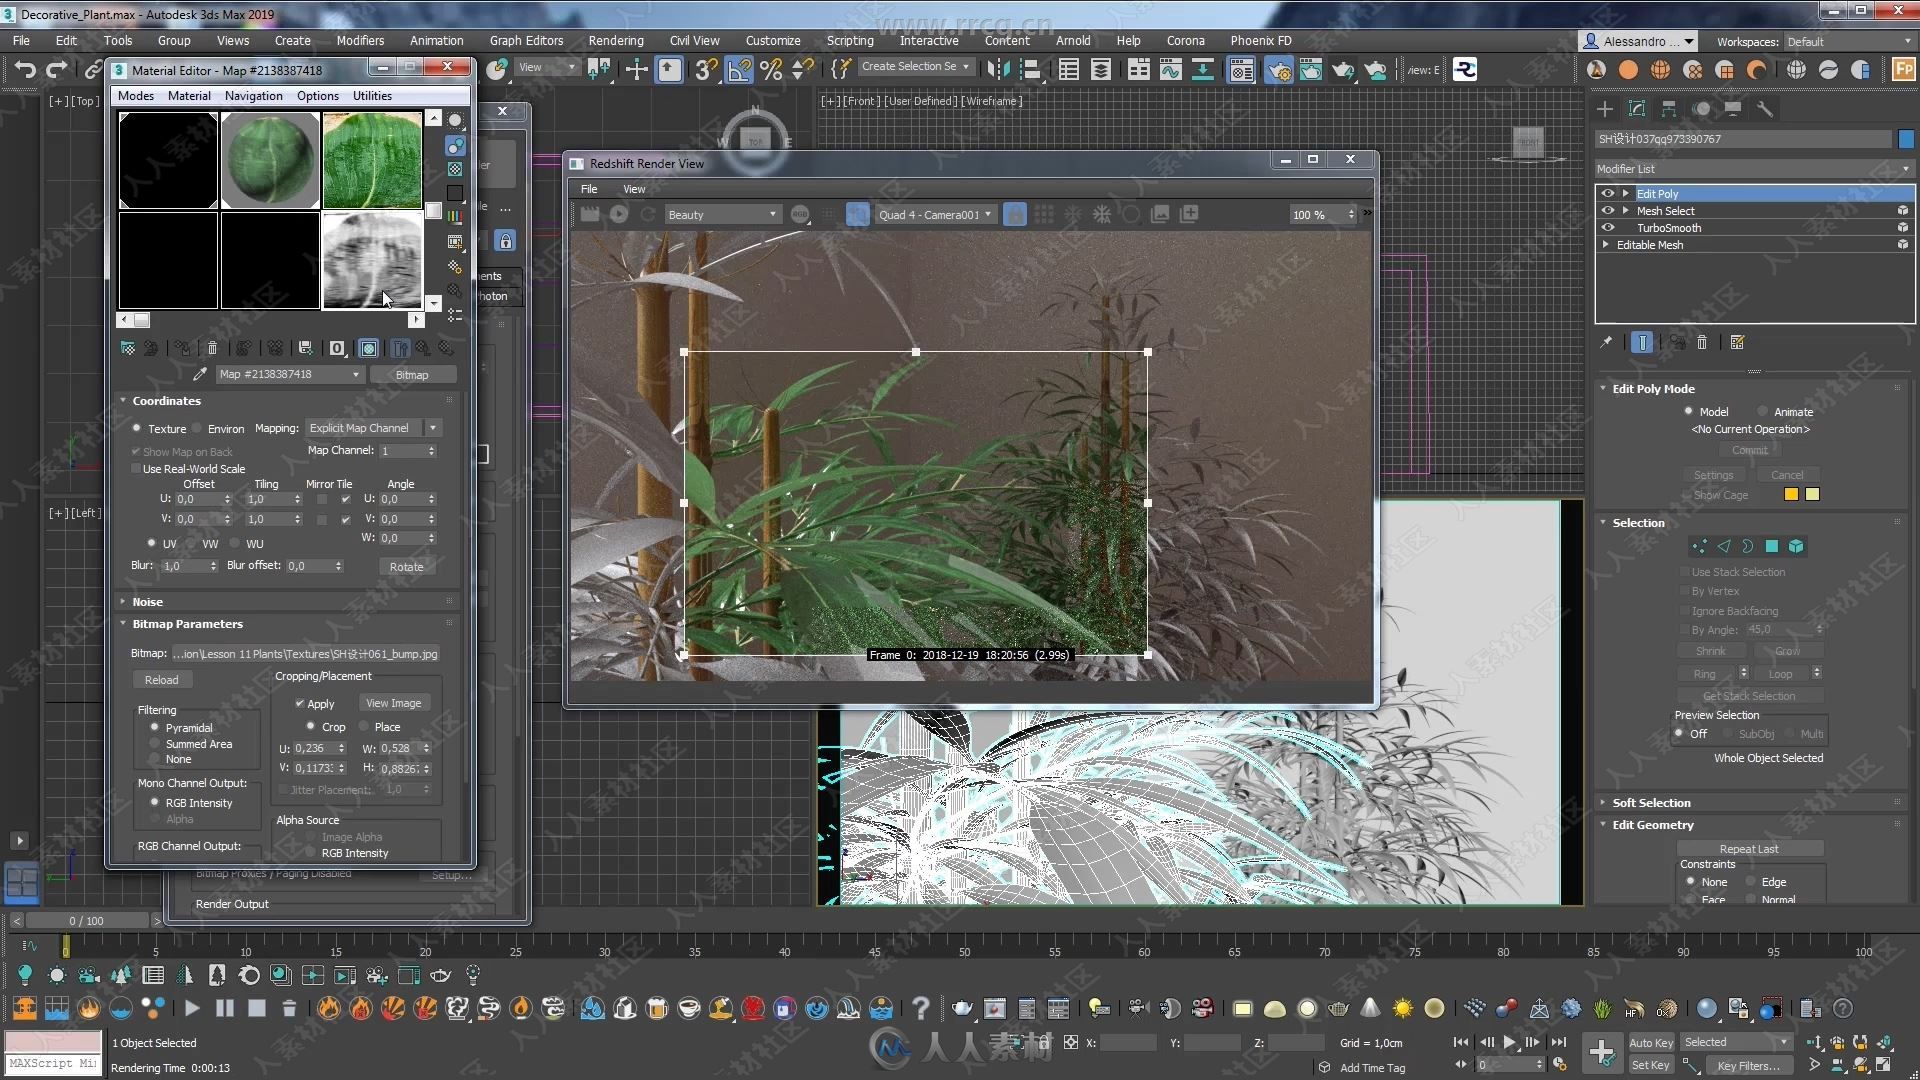Click the Show Map in Viewport icon
Screen dimensions: 1920x1080
[x=368, y=348]
